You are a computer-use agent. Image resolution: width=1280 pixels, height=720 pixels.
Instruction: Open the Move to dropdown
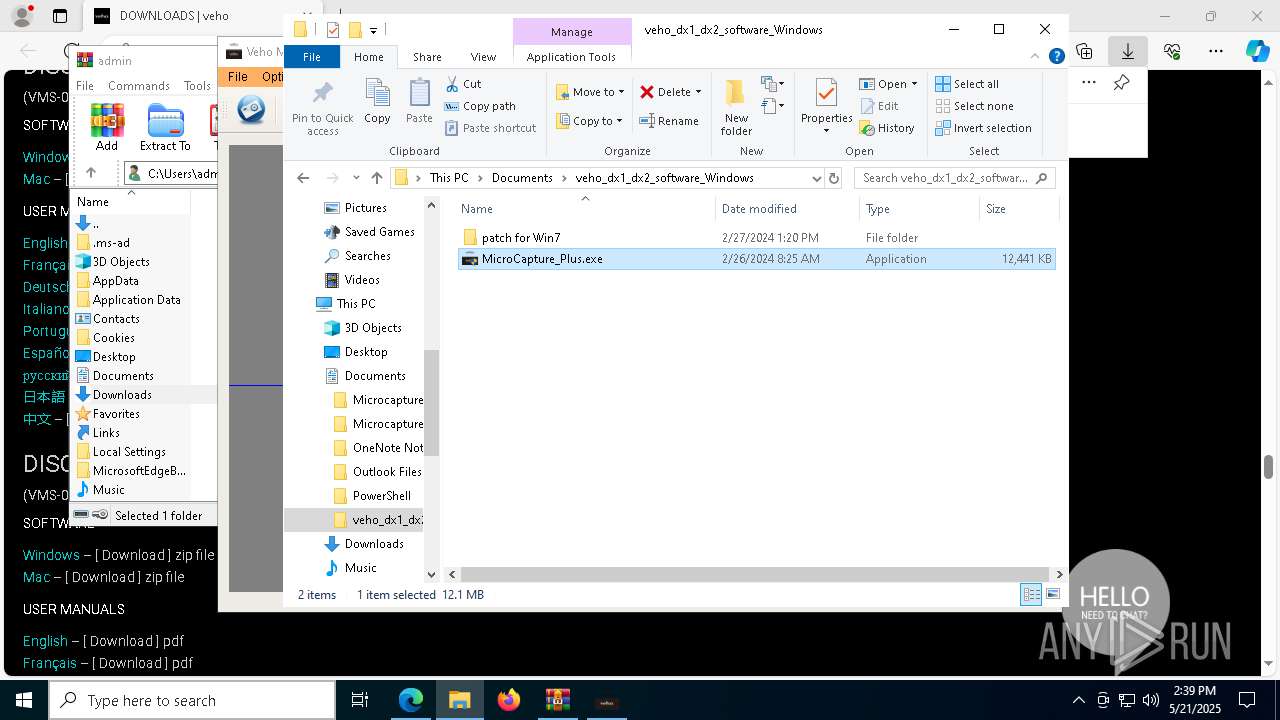(x=590, y=92)
